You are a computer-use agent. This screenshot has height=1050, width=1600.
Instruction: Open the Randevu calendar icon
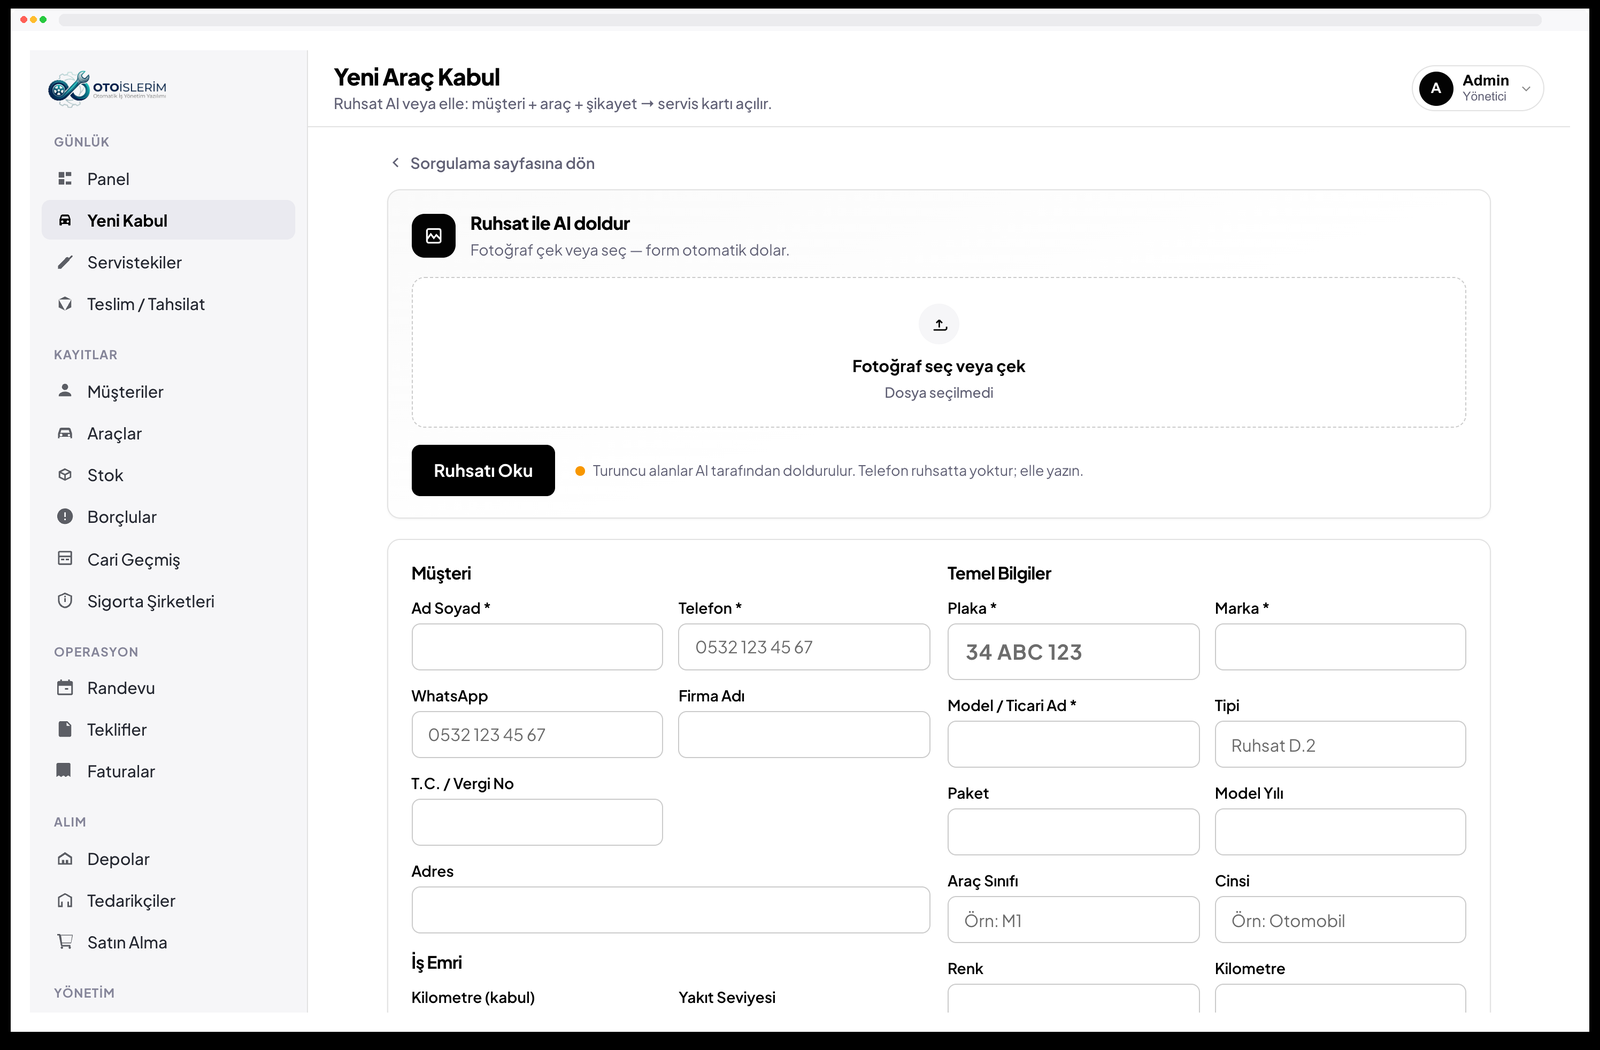(65, 688)
